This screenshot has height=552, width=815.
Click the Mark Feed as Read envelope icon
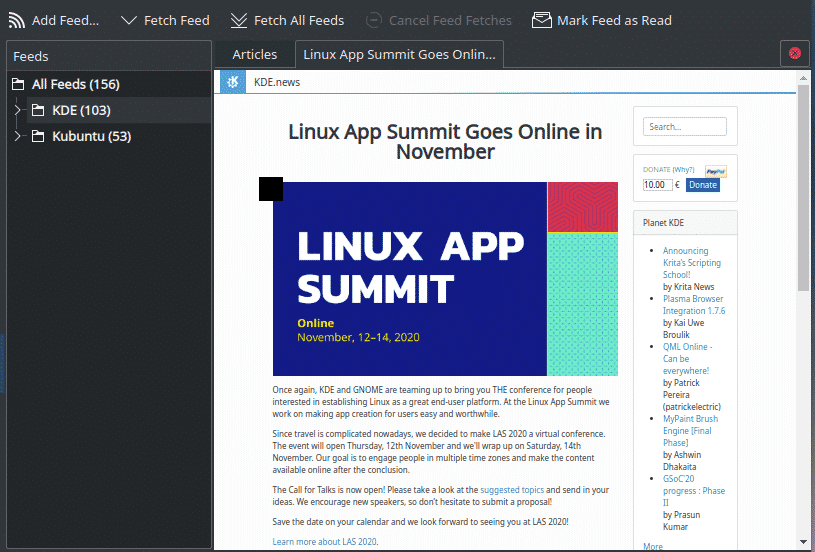pyautogui.click(x=541, y=20)
